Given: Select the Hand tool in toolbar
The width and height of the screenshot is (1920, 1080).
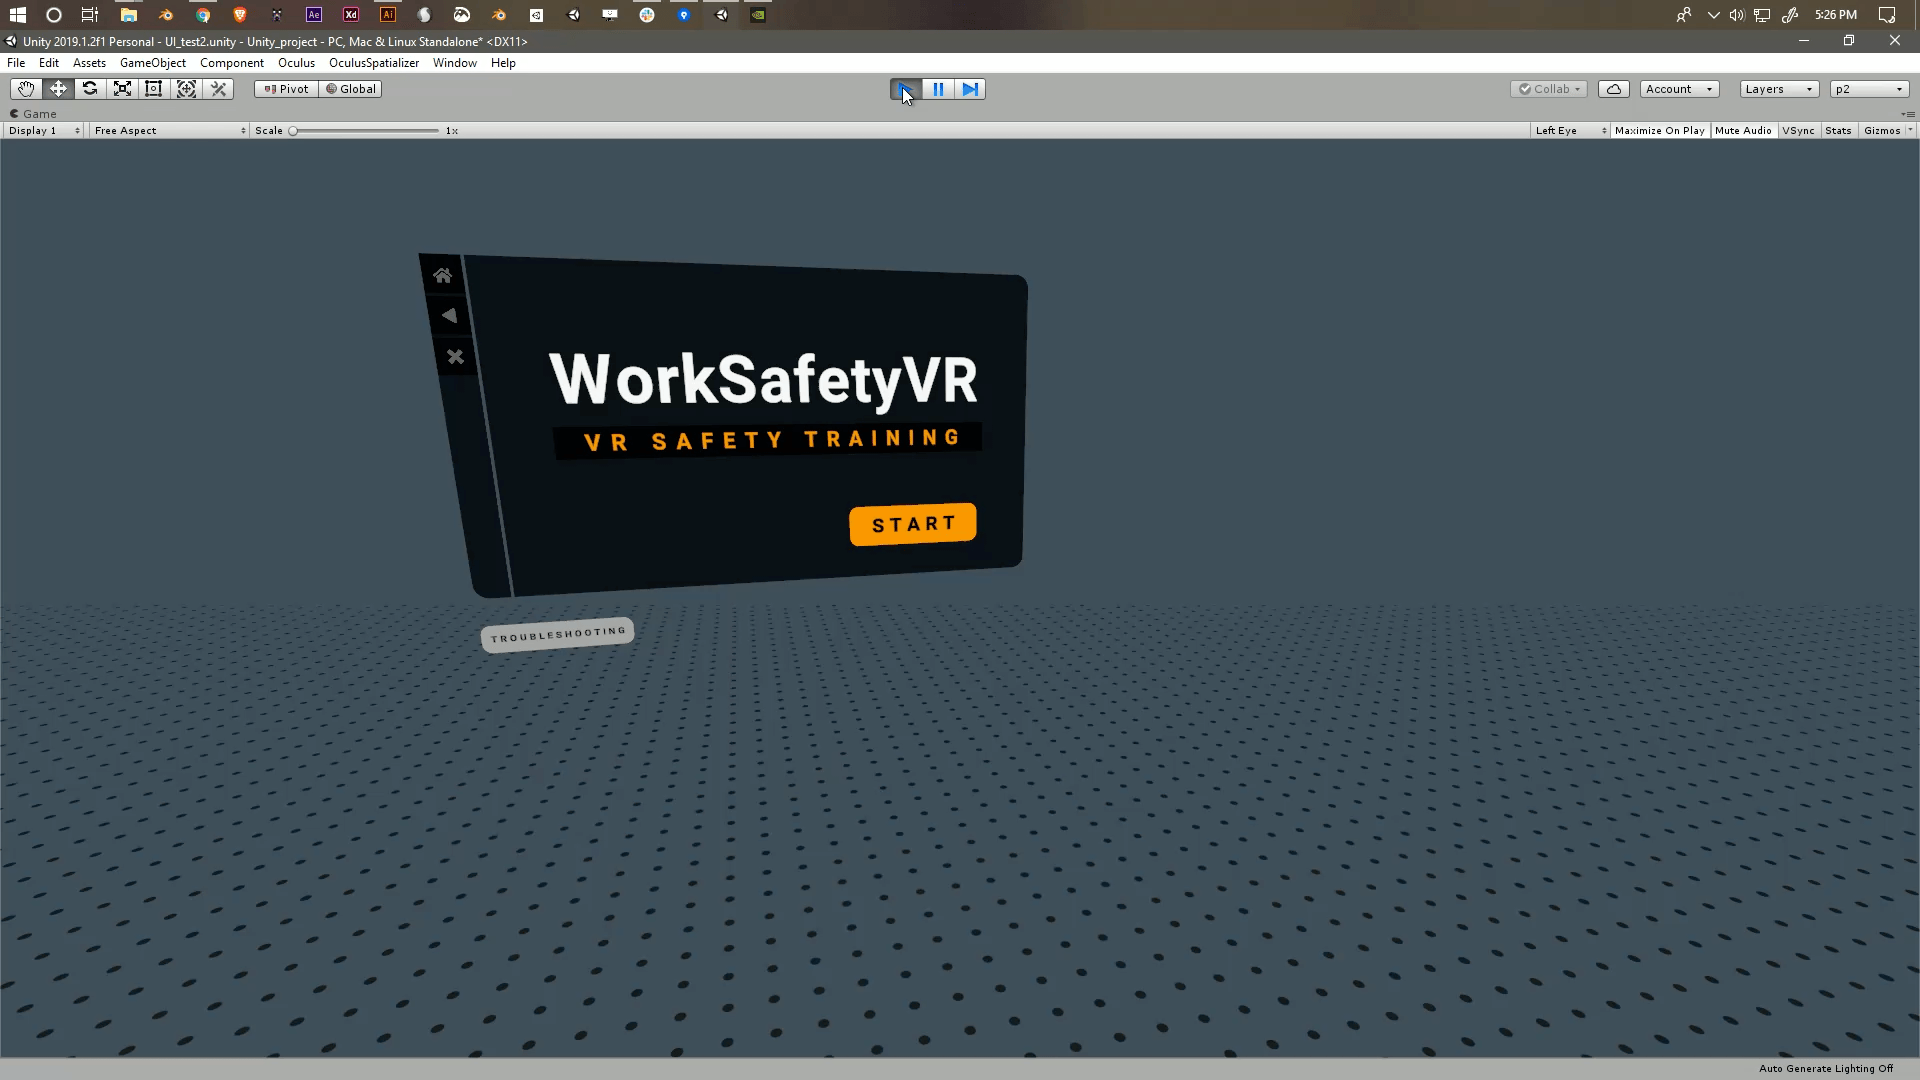Looking at the screenshot, I should point(26,89).
